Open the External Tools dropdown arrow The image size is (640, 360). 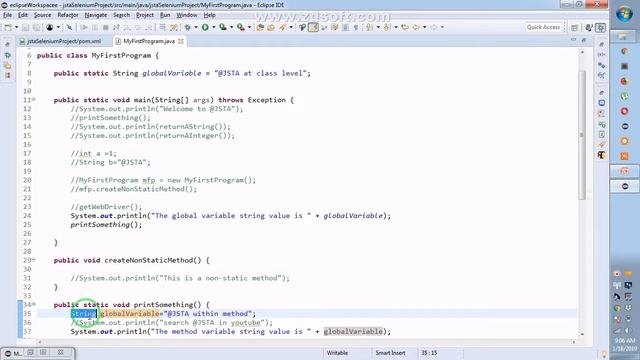point(249,27)
